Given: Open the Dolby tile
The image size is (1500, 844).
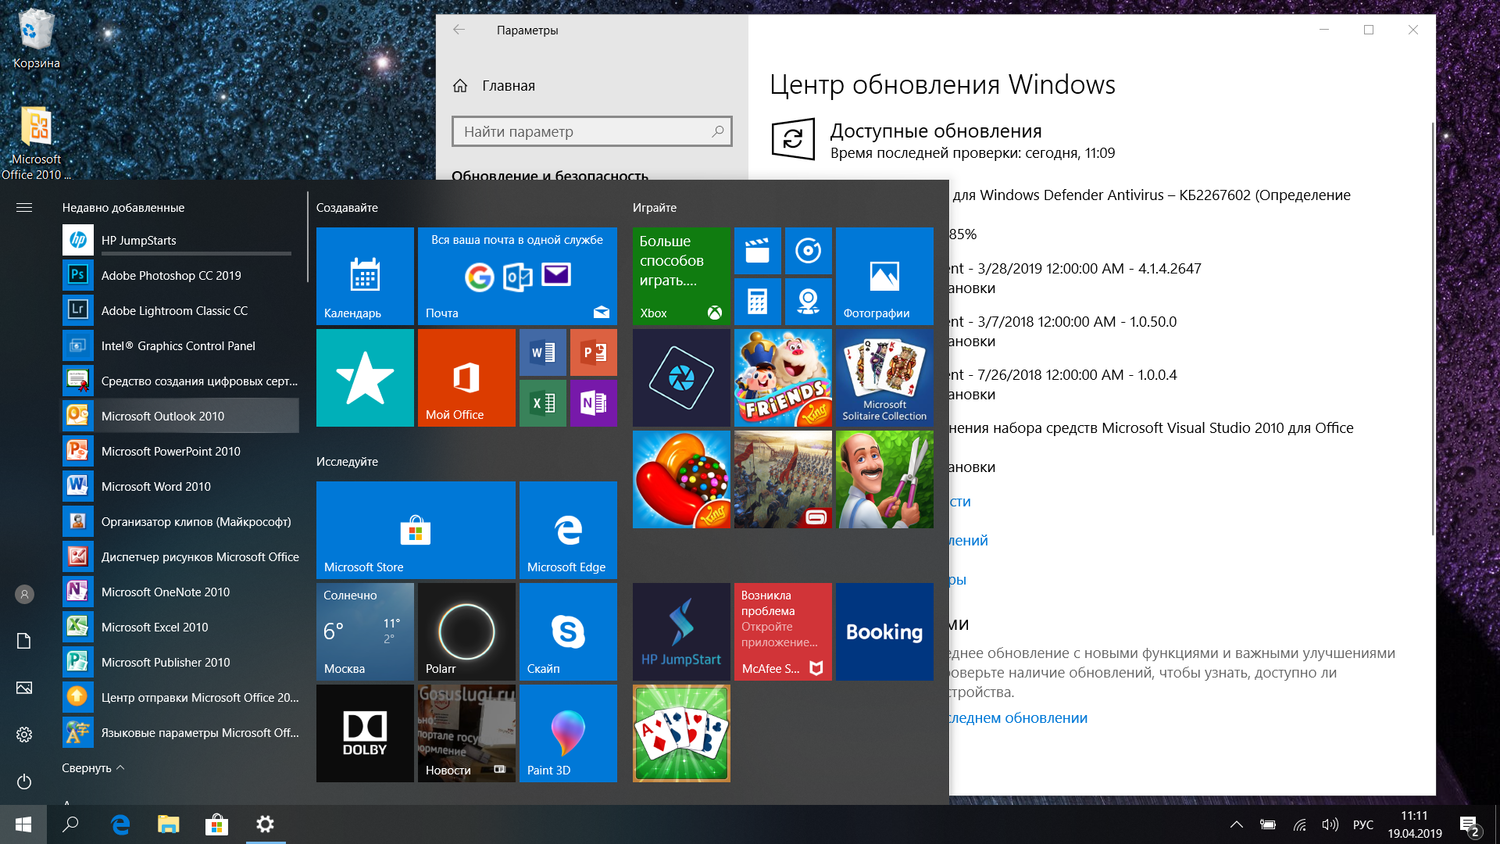Looking at the screenshot, I should coord(365,733).
